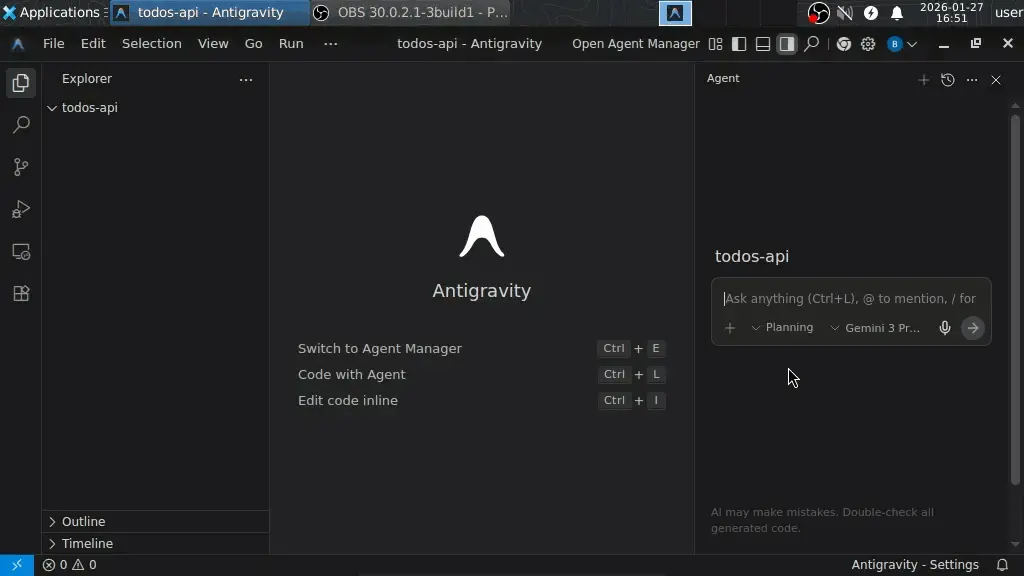Screen dimensions: 1024x576
Task: Toggle the agent secondary side bar
Action: (787, 44)
